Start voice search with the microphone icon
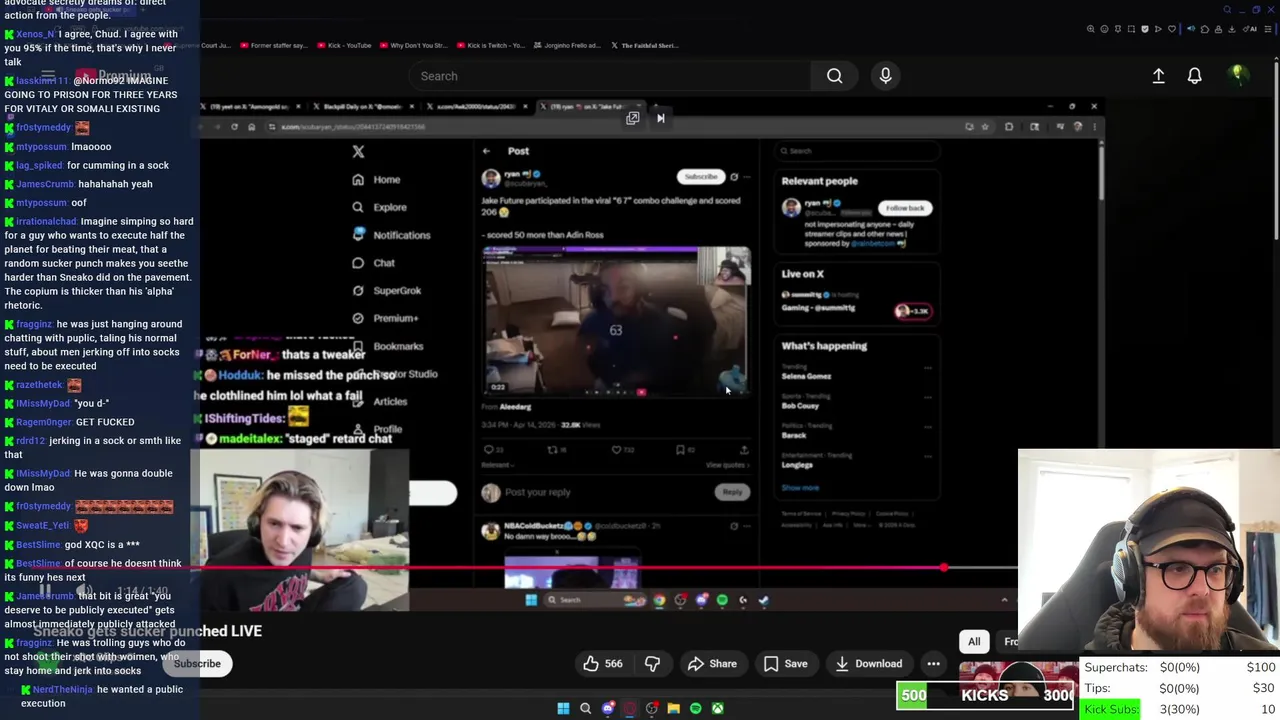The image size is (1280, 720). (885, 76)
